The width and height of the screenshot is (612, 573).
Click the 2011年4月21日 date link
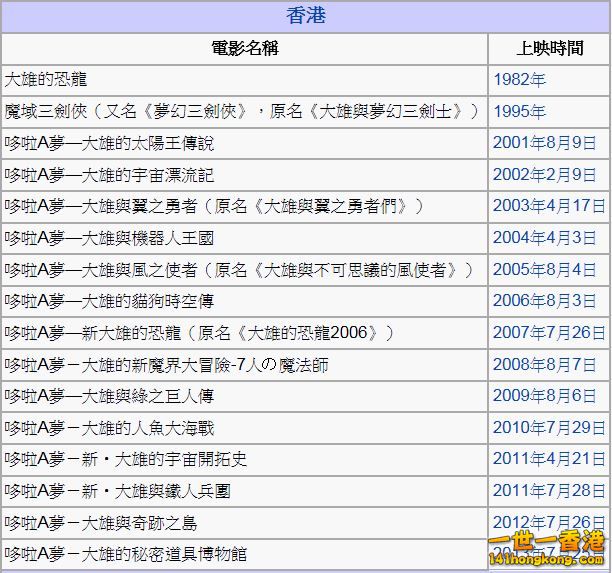pos(549,460)
